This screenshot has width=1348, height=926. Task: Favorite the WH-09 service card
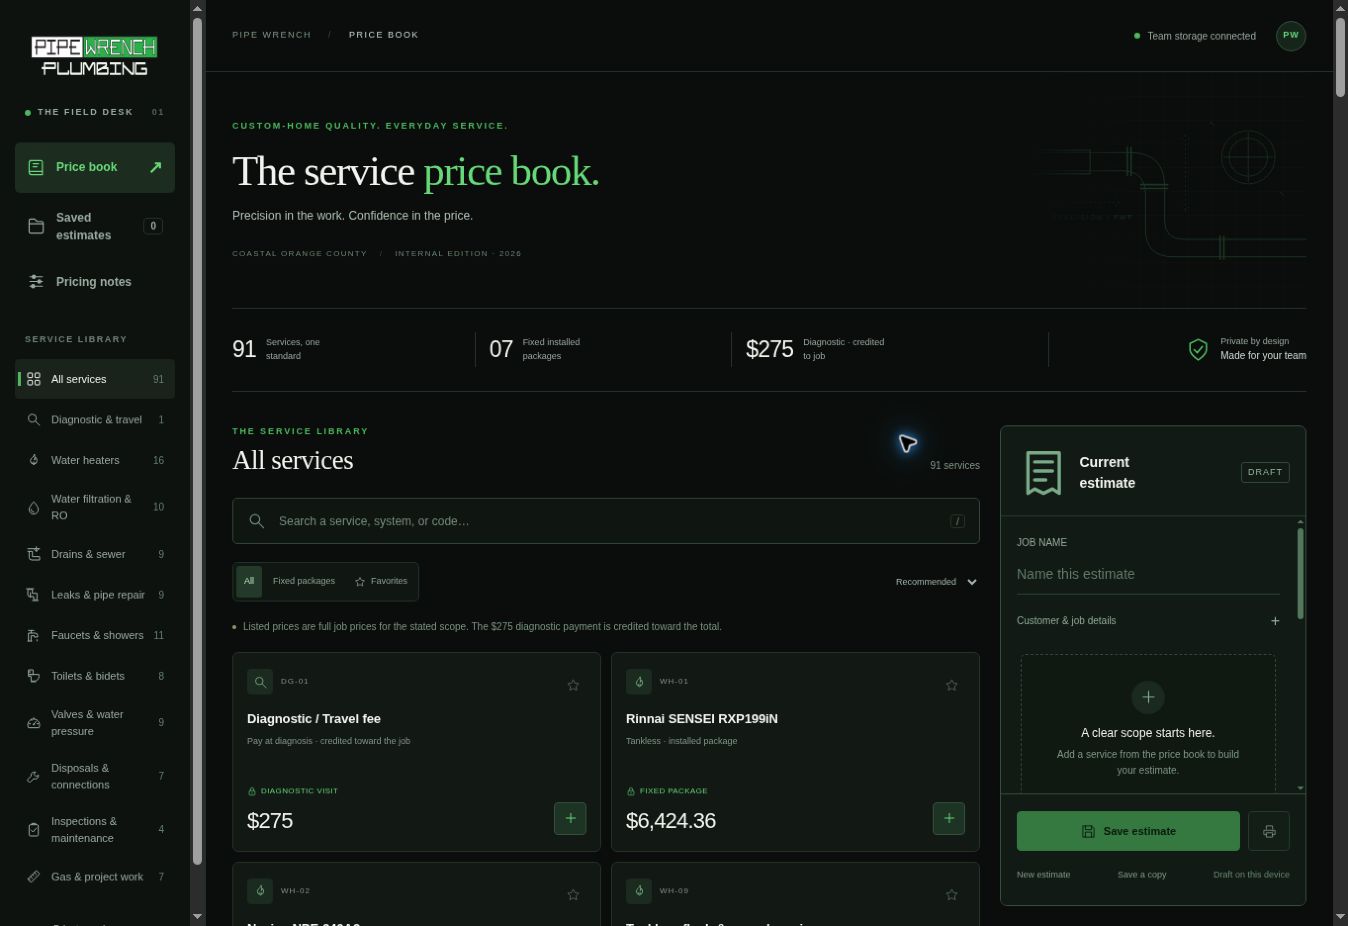[952, 894]
